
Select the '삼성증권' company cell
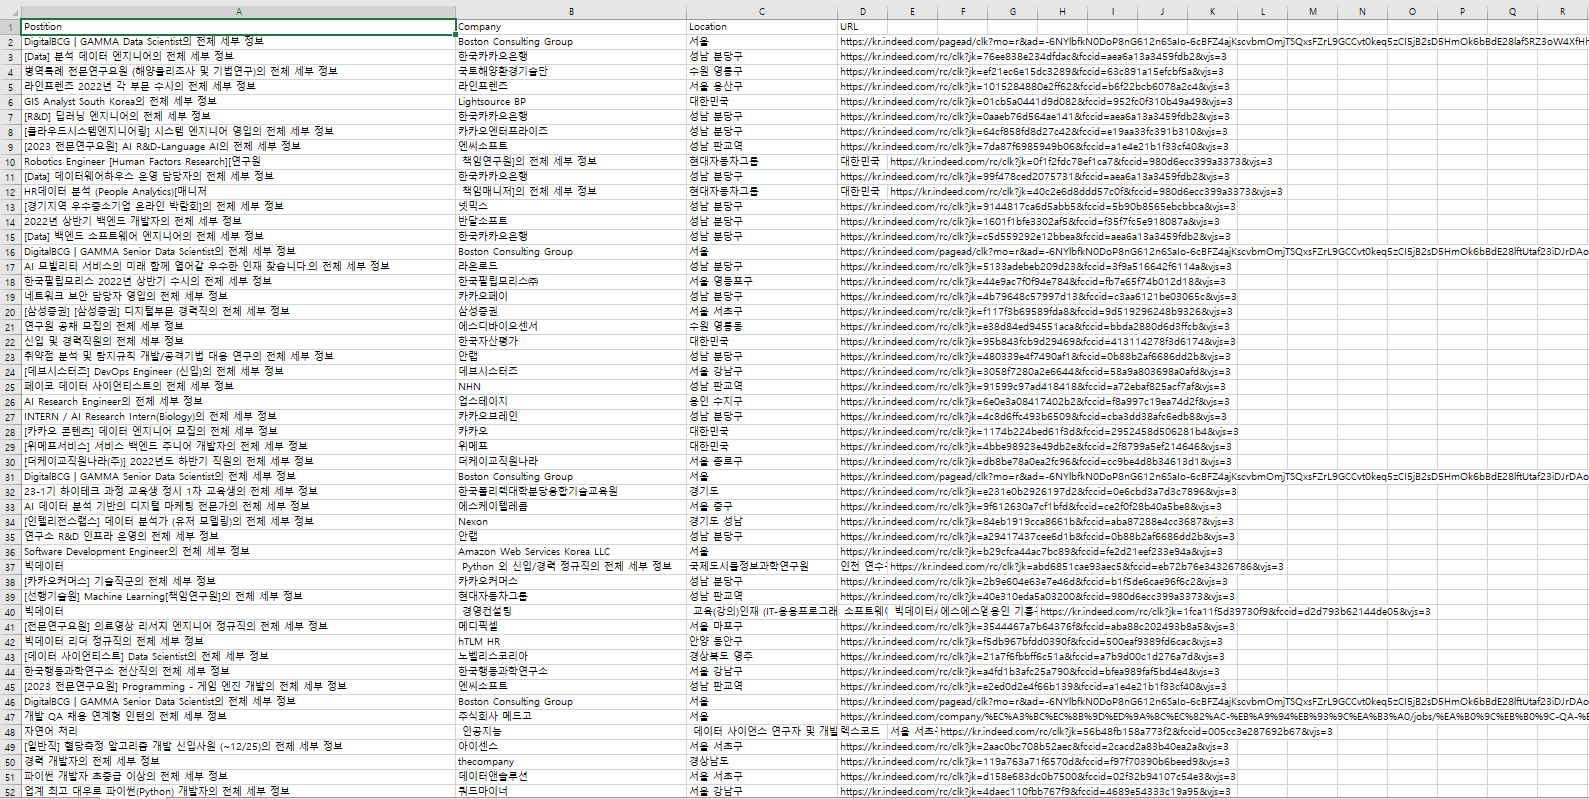tap(571, 312)
